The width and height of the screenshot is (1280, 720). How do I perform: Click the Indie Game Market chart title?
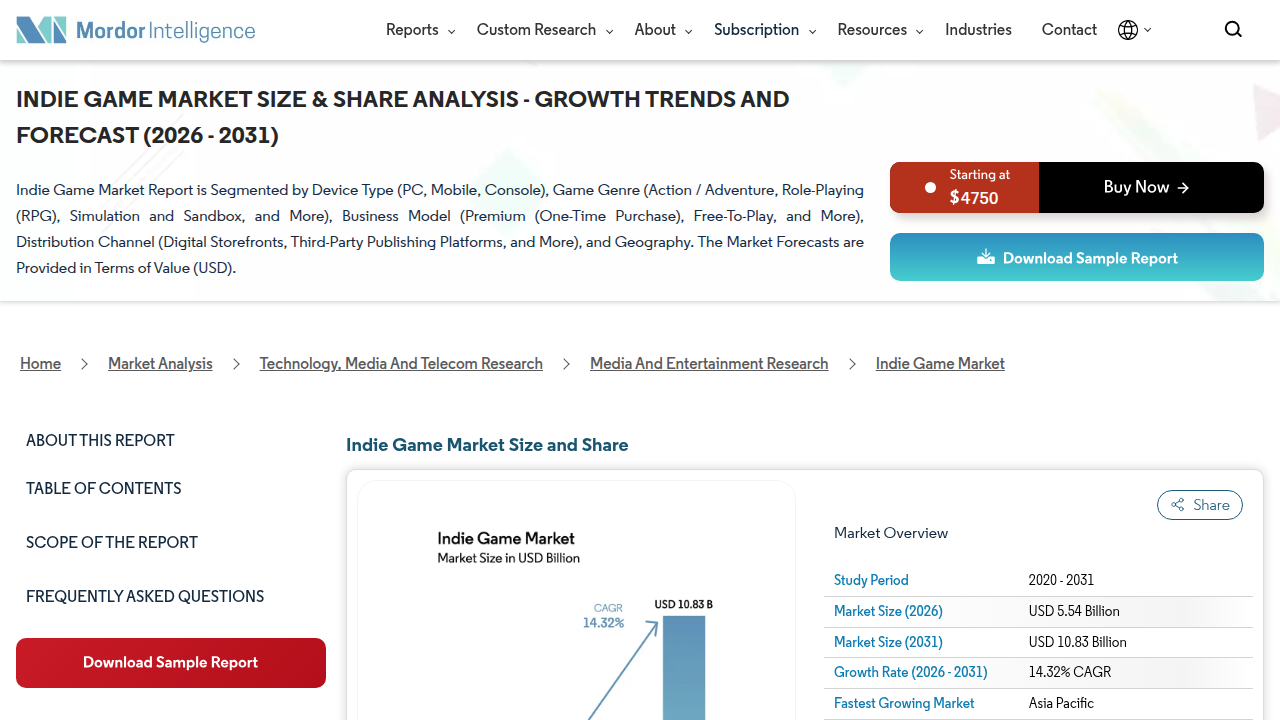506,538
